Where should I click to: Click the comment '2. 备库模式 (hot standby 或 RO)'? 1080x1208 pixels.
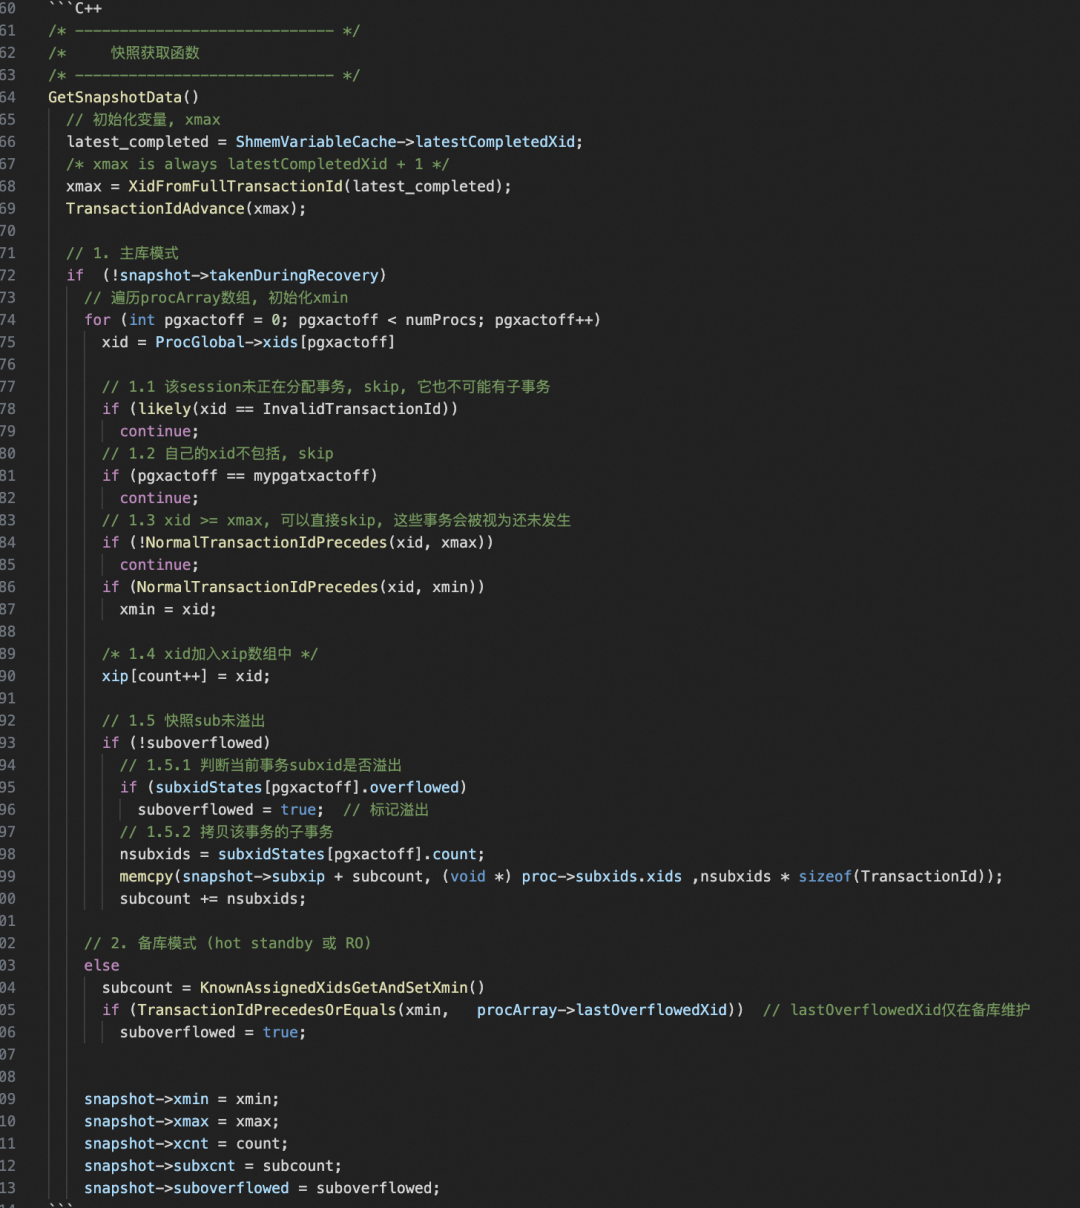pos(228,943)
